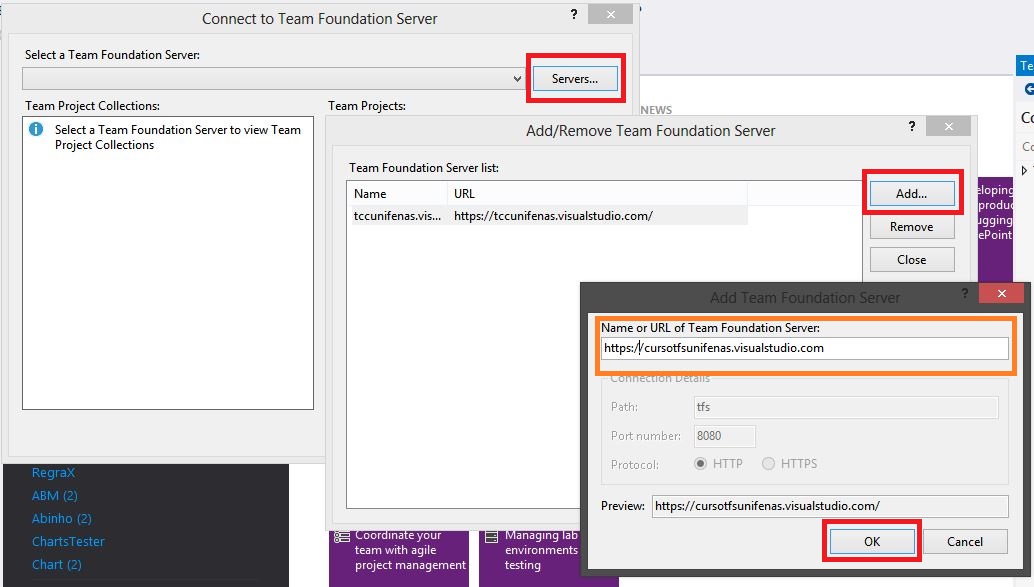The height and width of the screenshot is (587, 1034).
Task: Click the Add... button
Action: point(911,193)
